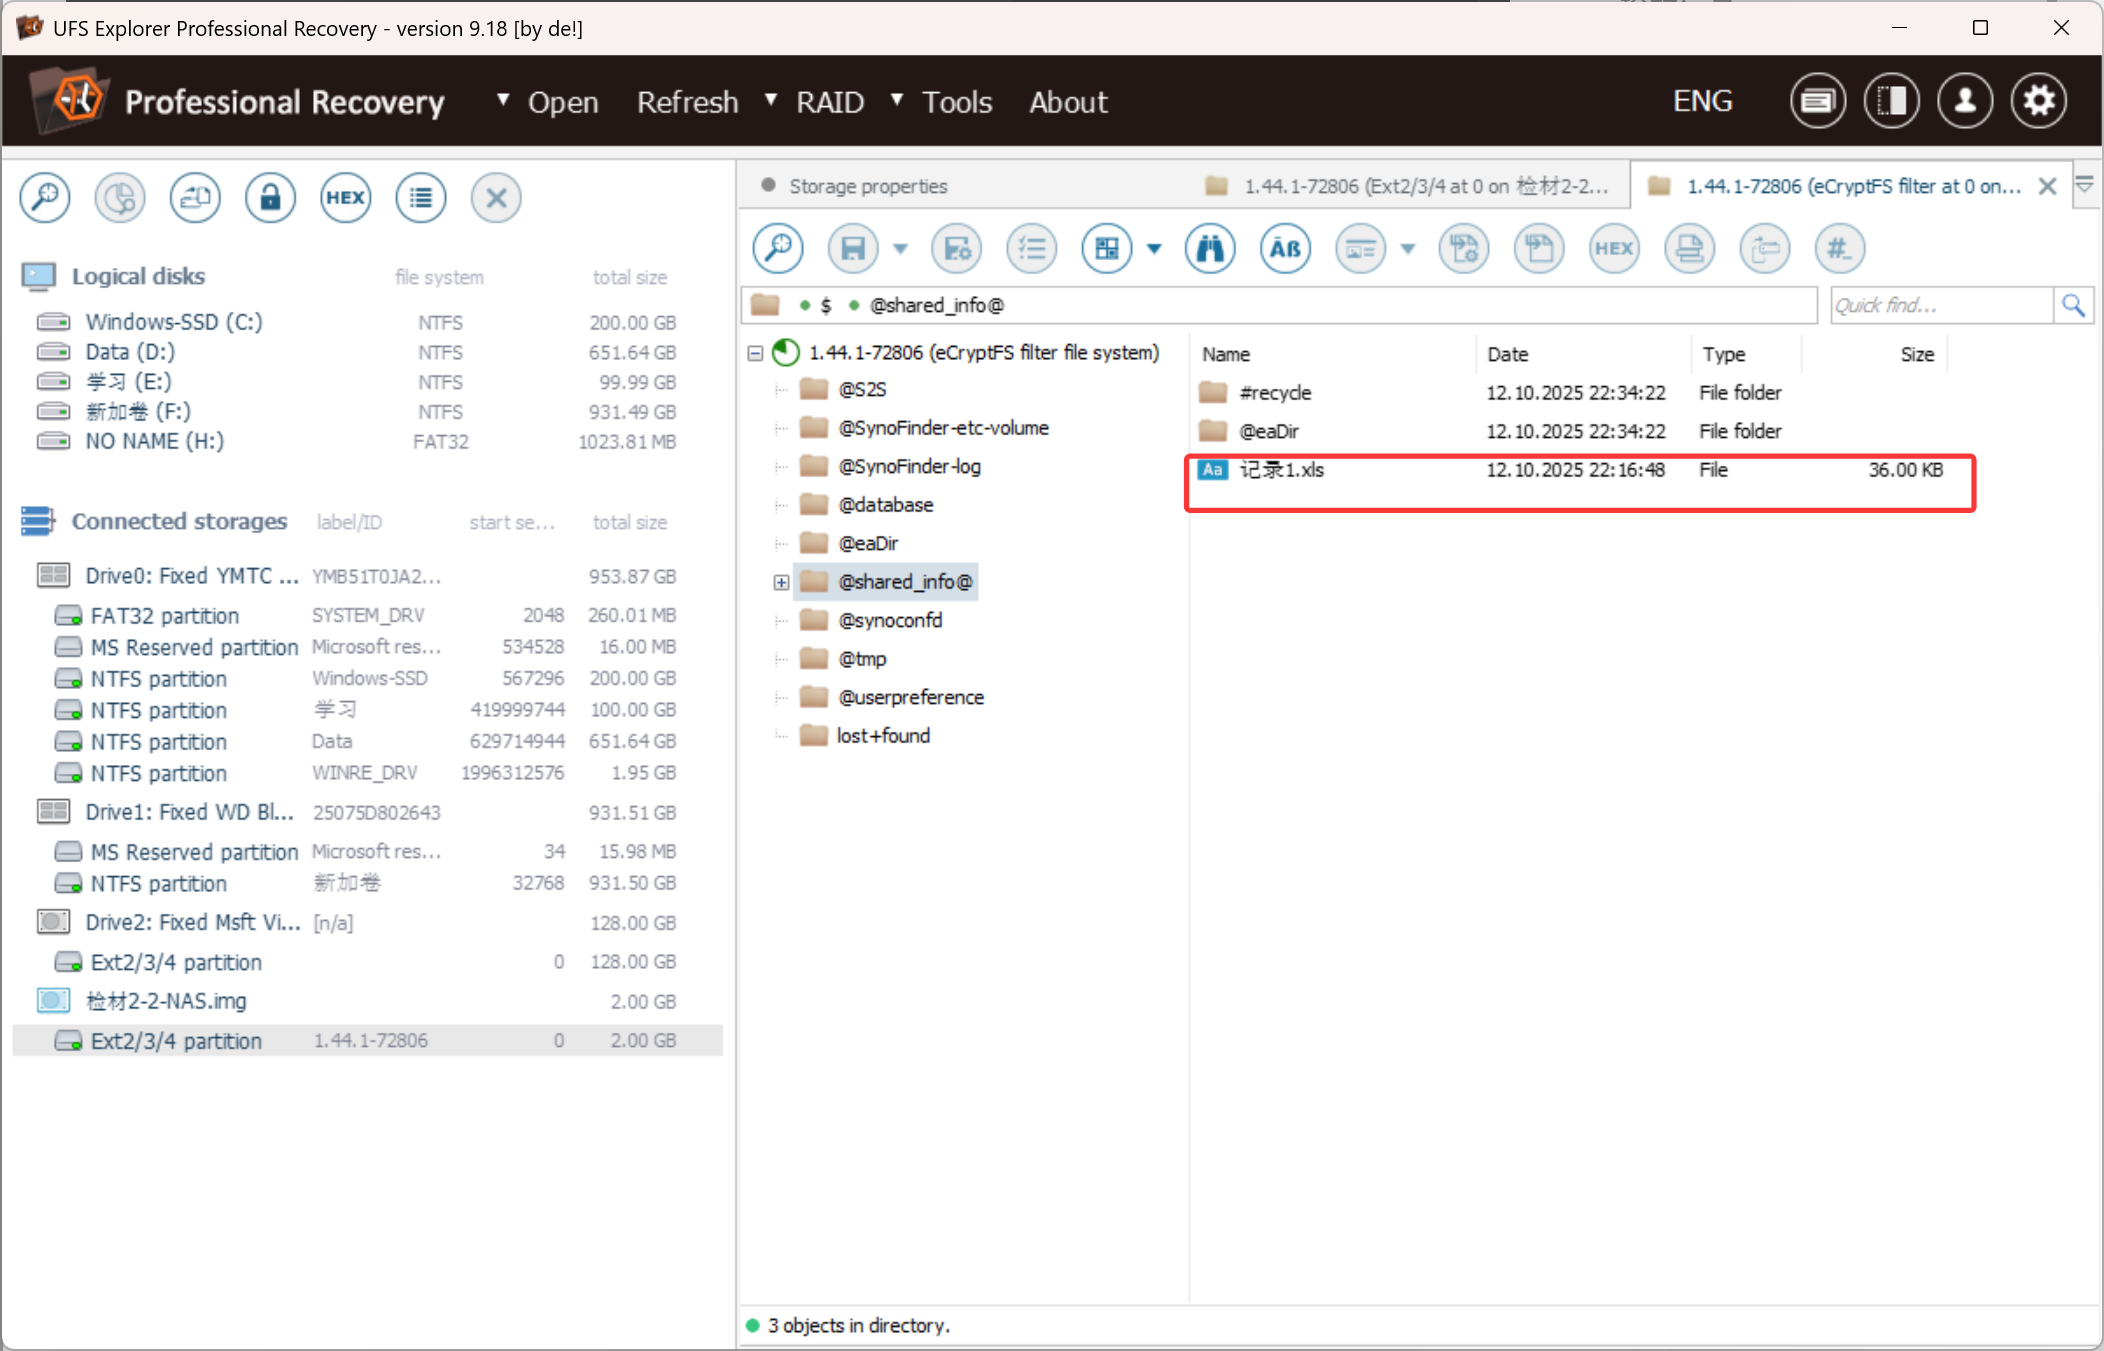Click the user account icon in header
The width and height of the screenshot is (2104, 1351).
tap(1964, 101)
